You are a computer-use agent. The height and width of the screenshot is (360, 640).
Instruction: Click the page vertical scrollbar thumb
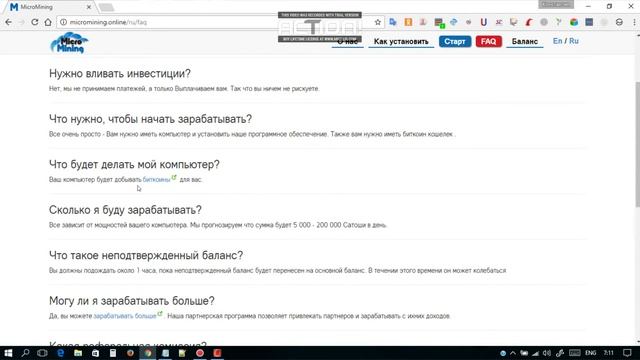point(637,144)
